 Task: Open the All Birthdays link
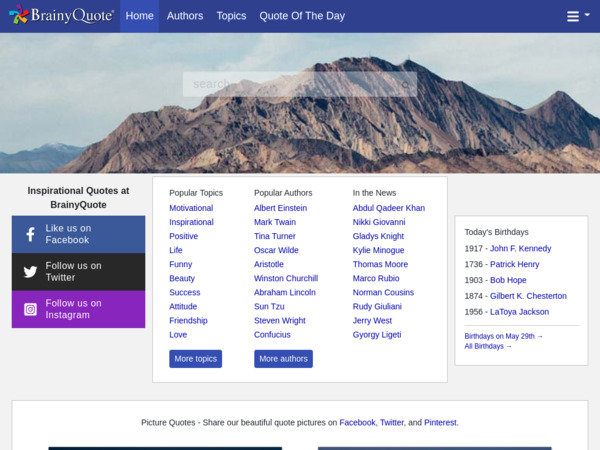coord(488,346)
